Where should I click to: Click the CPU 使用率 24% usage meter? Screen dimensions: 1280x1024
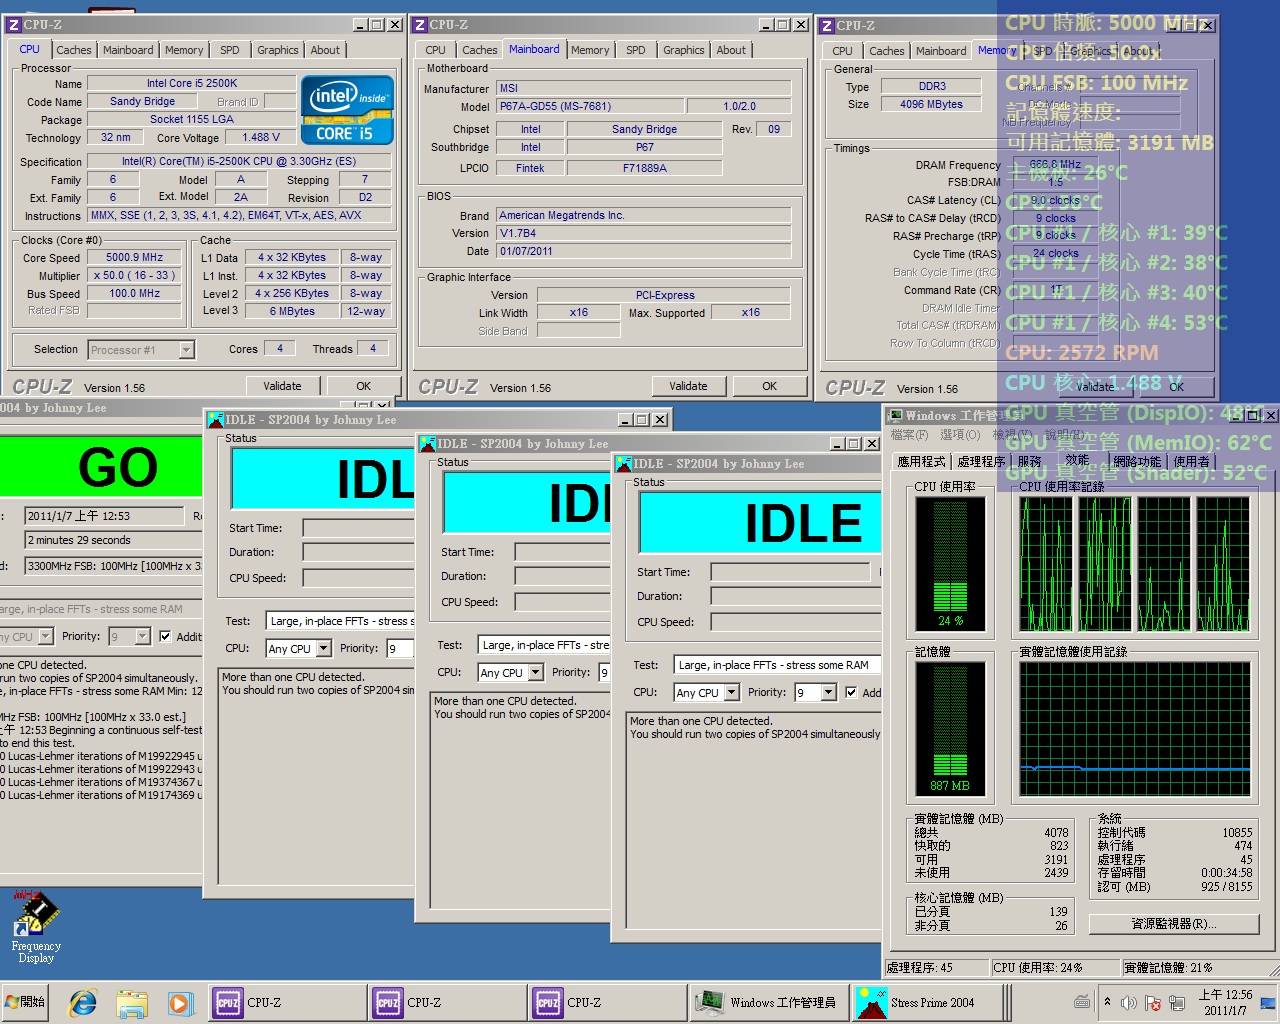point(950,565)
